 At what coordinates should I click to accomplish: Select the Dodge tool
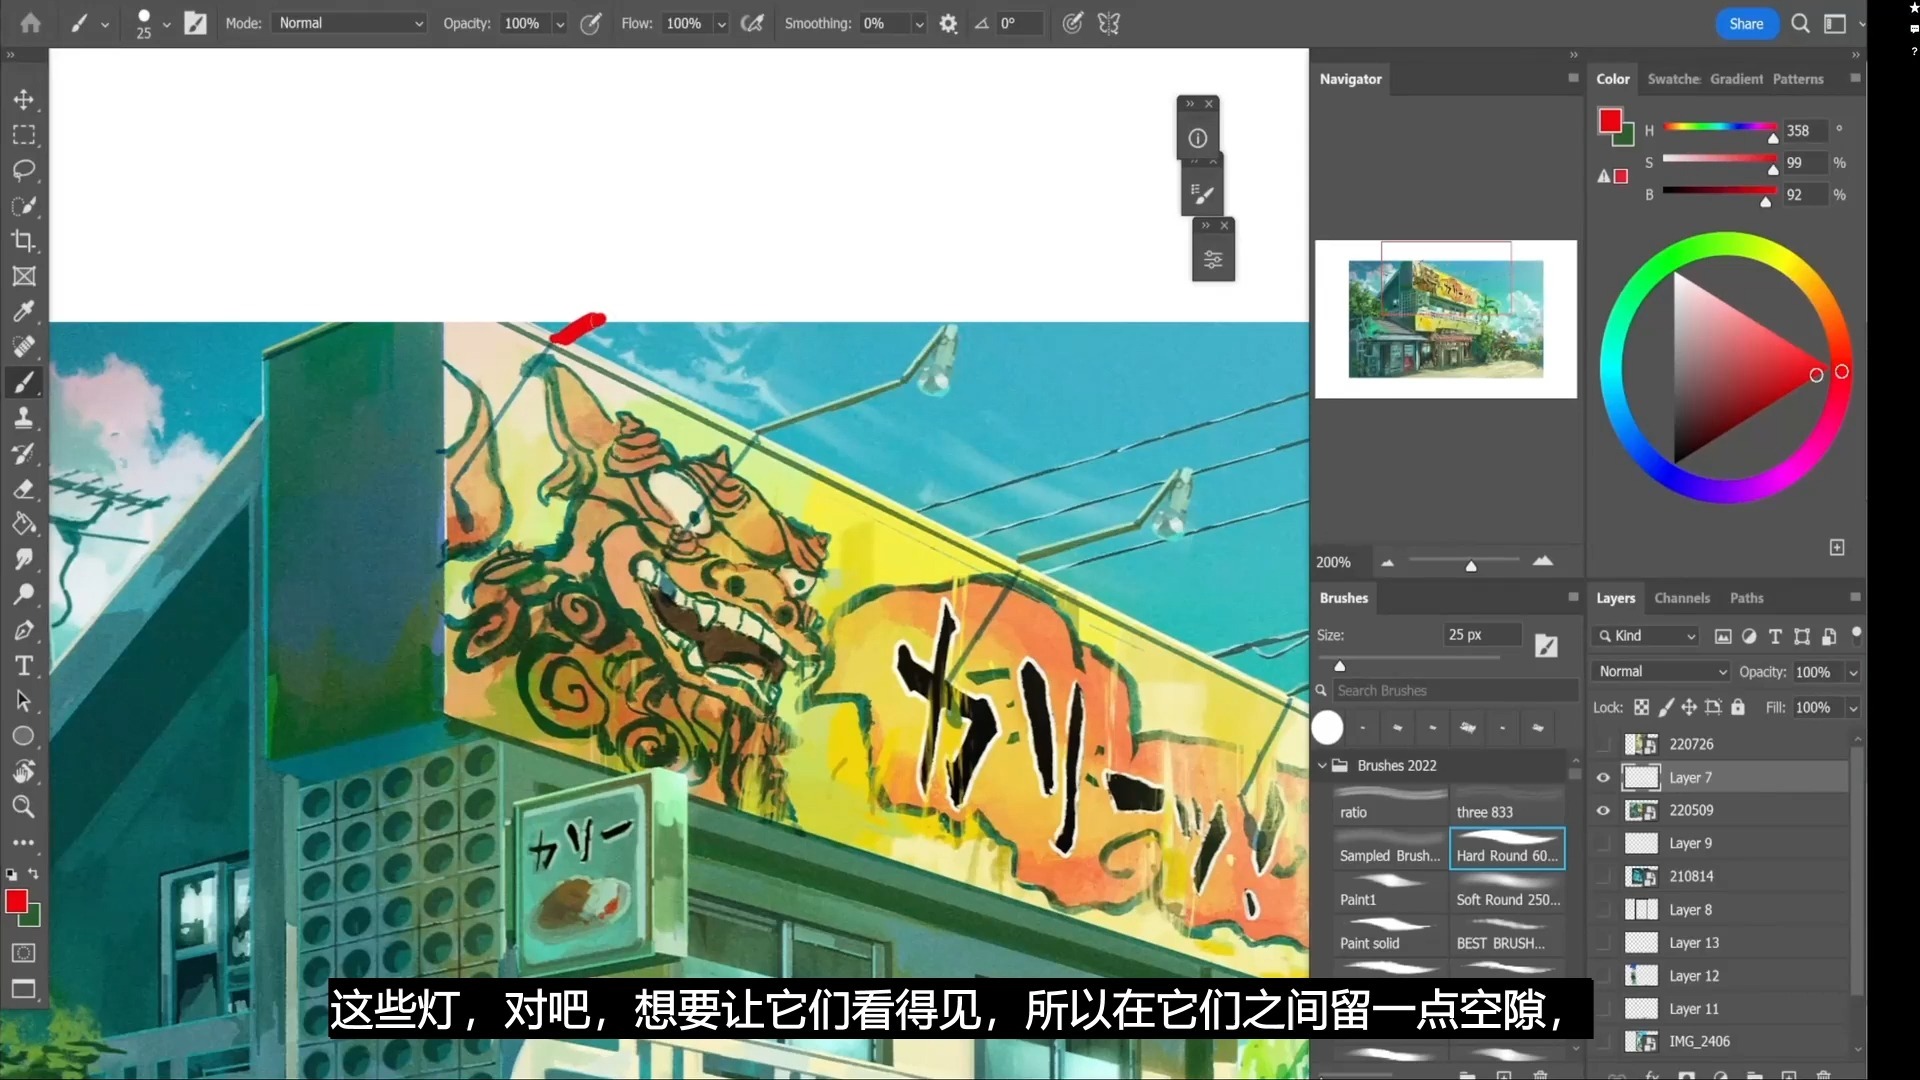click(24, 594)
